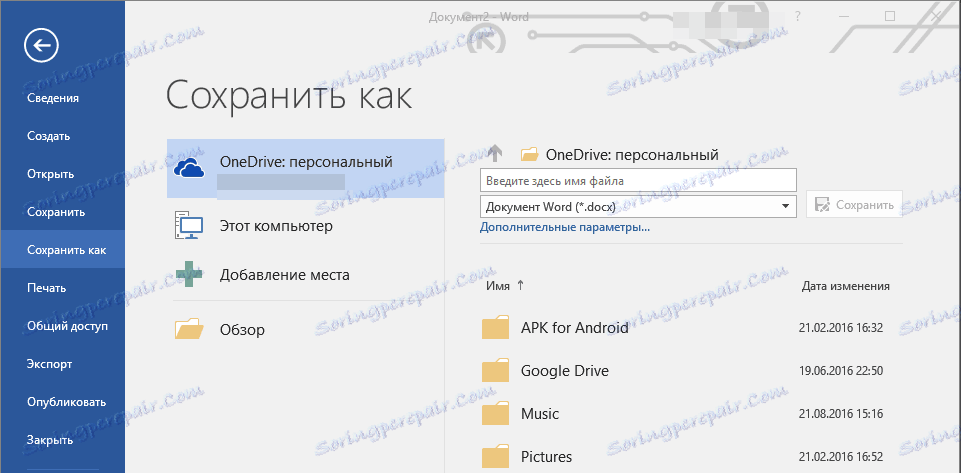961x473 pixels.
Task: Click the file type dropdown arrow
Action: coord(785,206)
